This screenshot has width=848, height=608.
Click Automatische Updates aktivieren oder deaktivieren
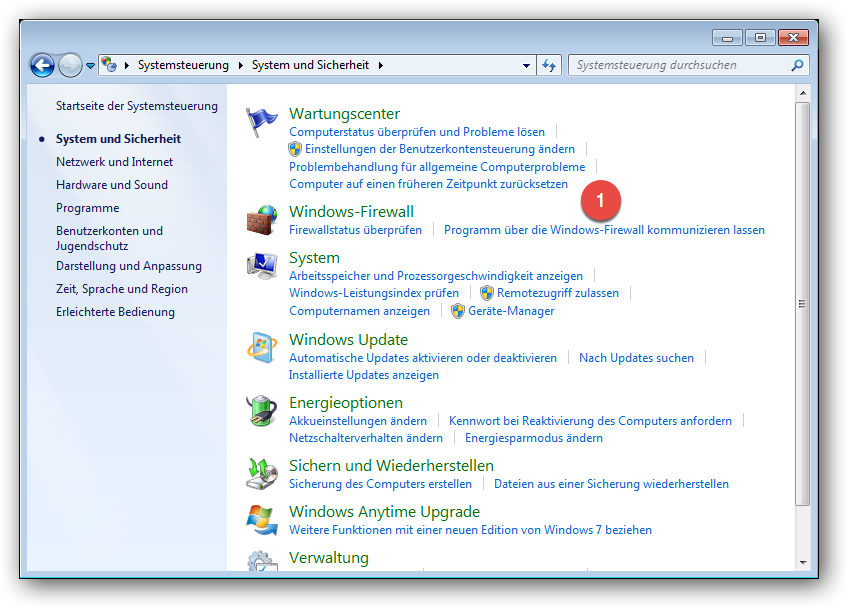click(423, 358)
